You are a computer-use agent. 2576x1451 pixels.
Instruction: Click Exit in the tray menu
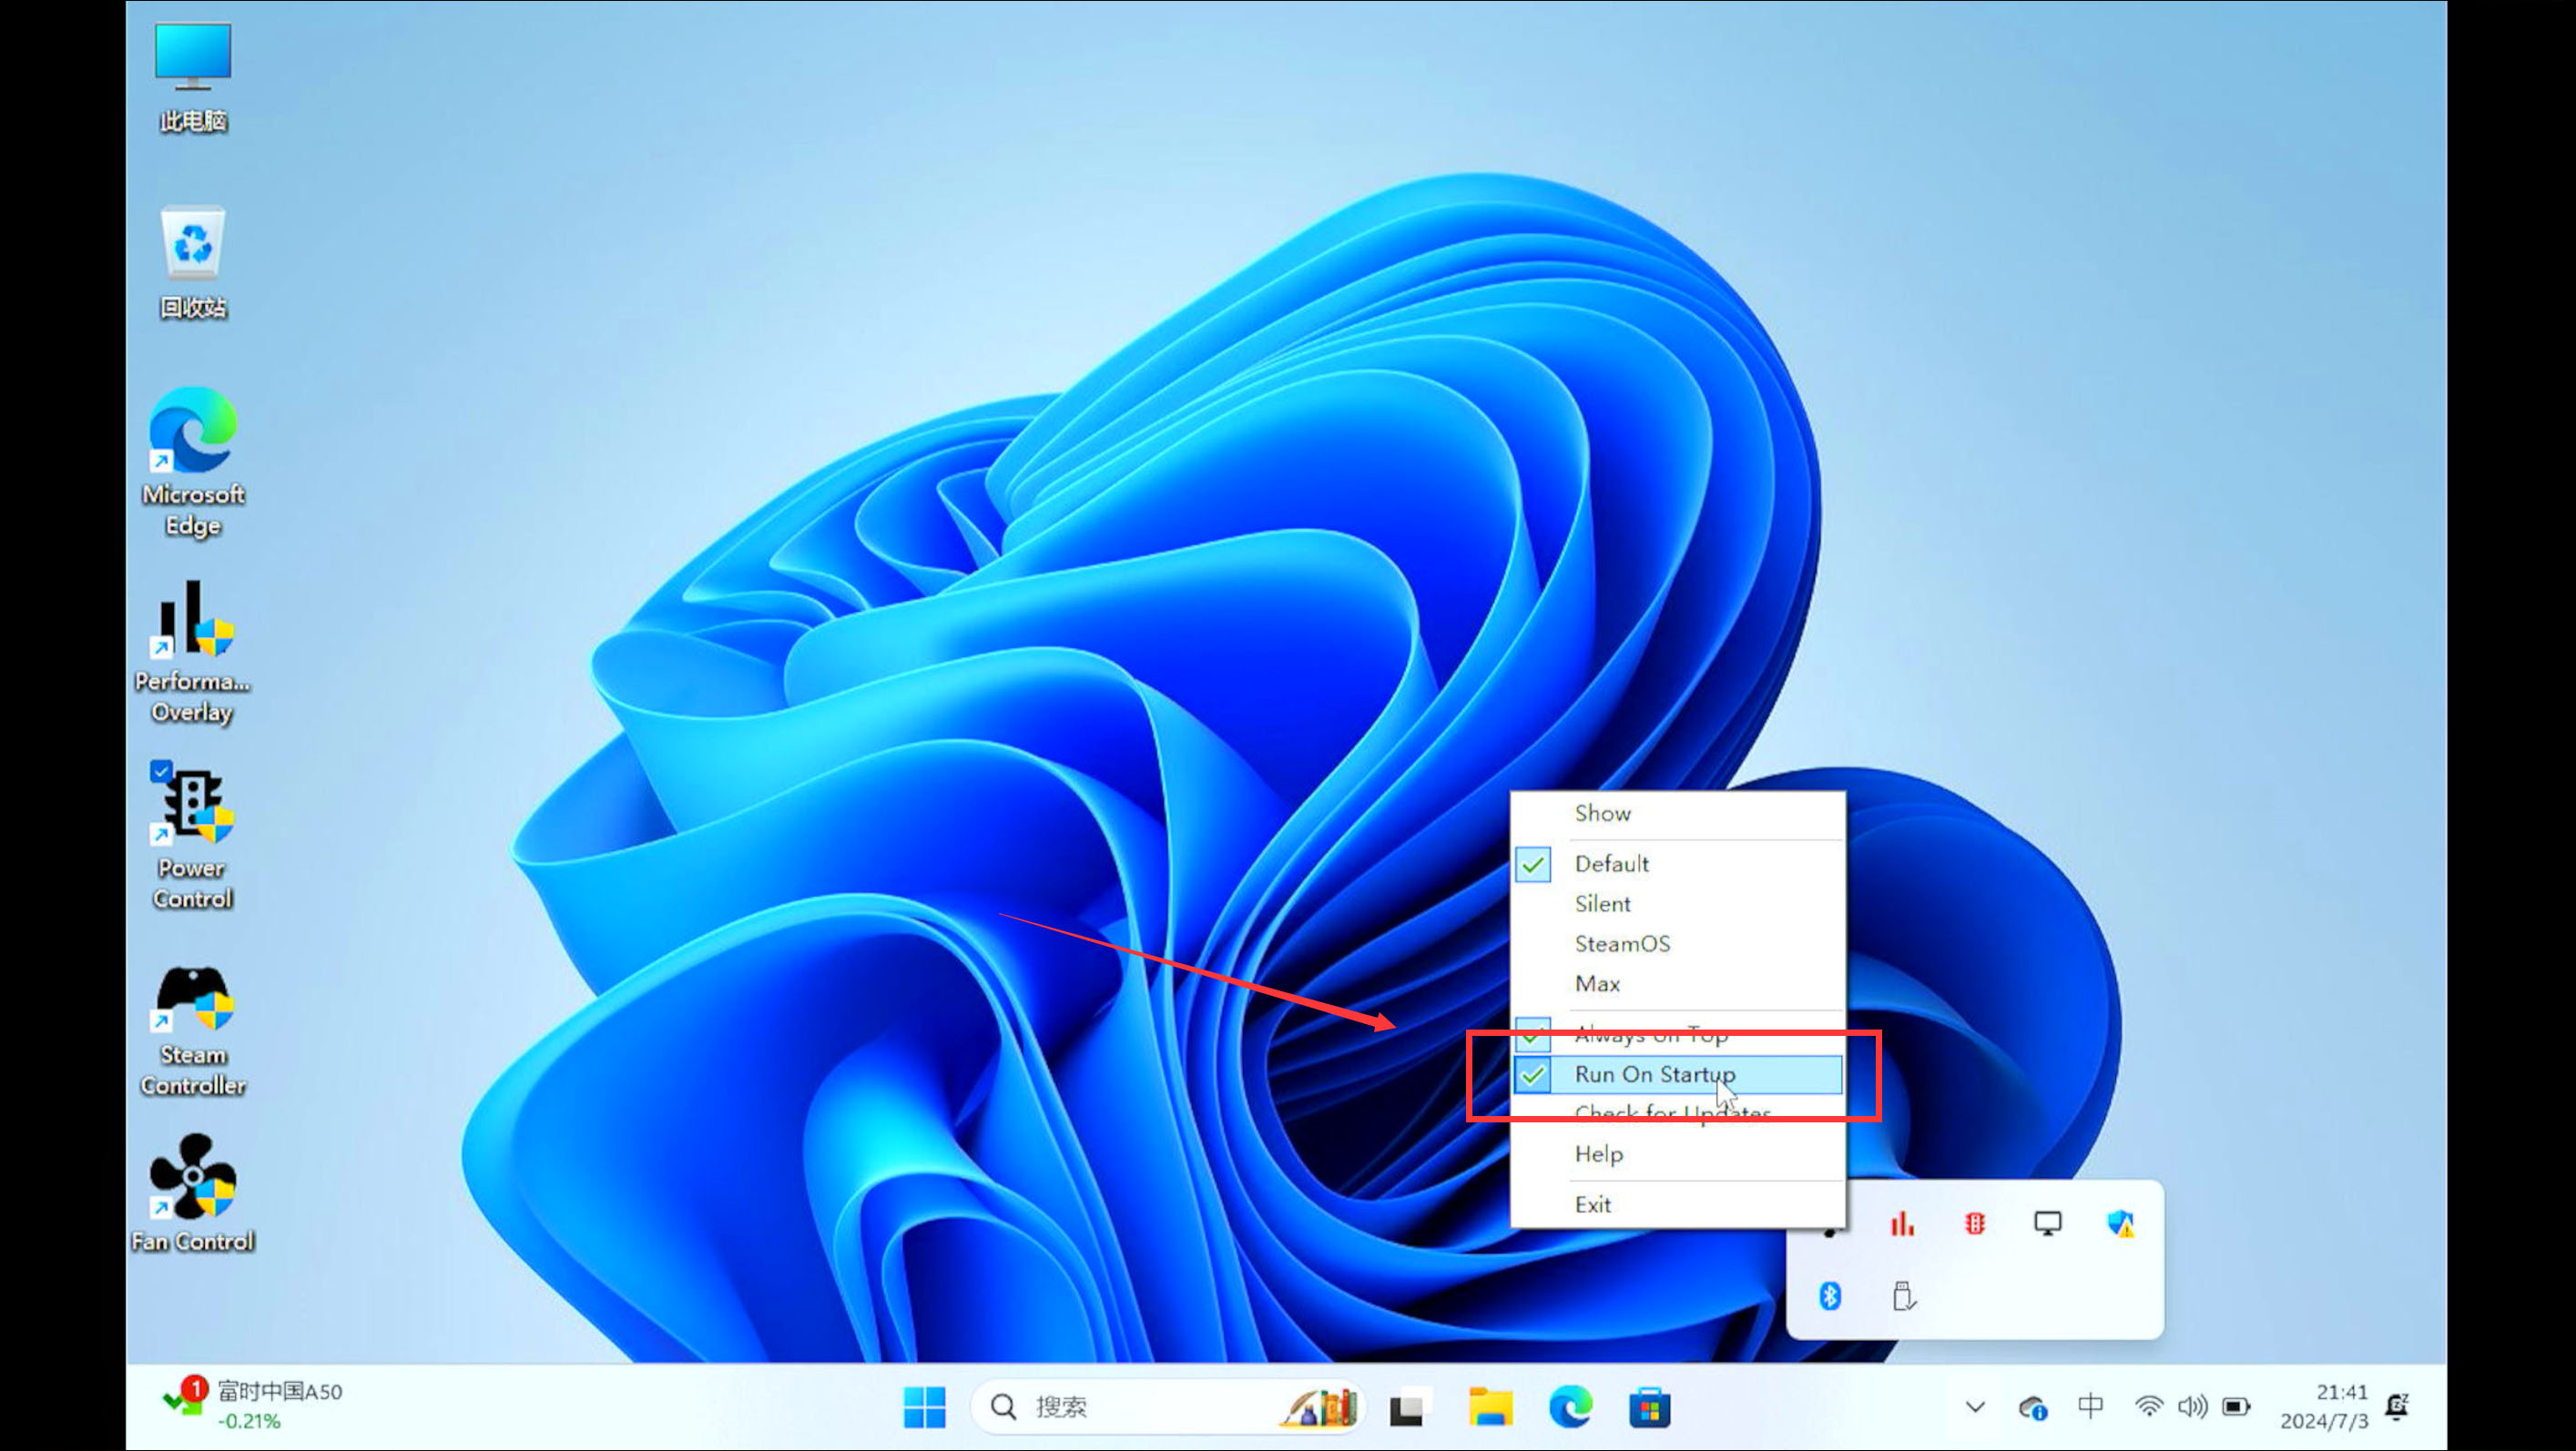1593,1204
